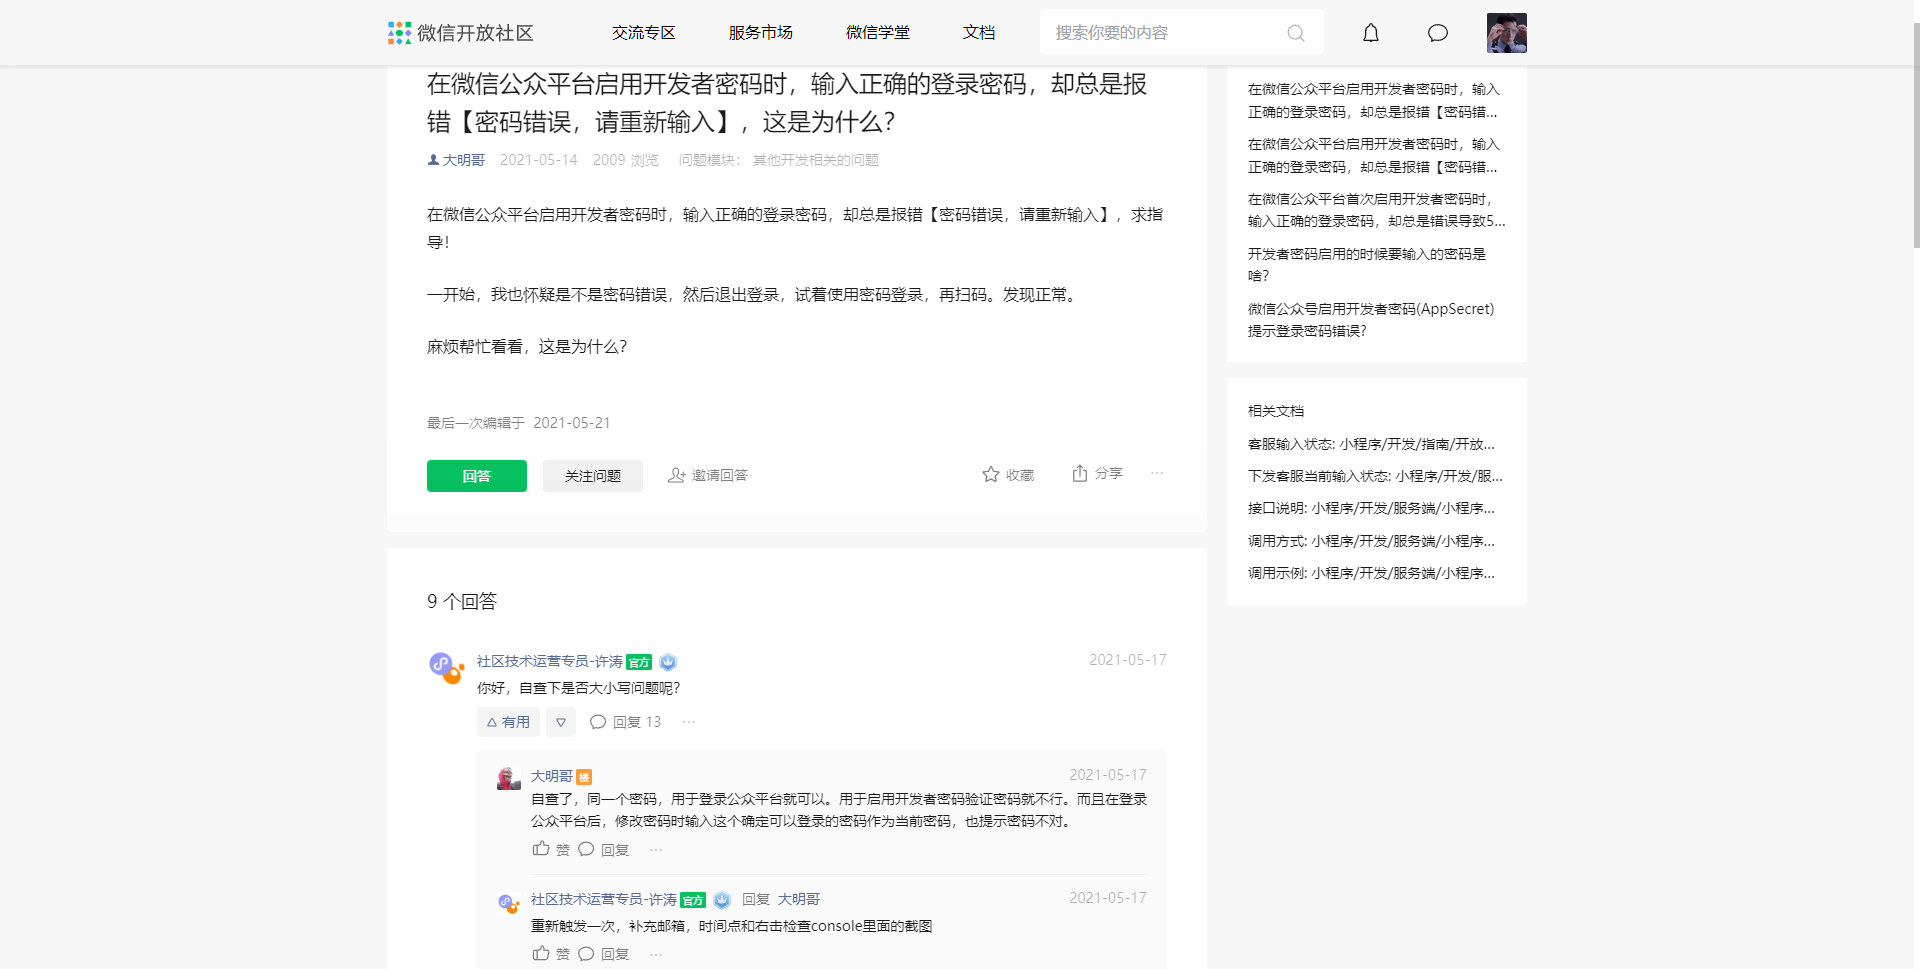The image size is (1920, 969).
Task: Click the 关注问题 button
Action: coord(593,476)
